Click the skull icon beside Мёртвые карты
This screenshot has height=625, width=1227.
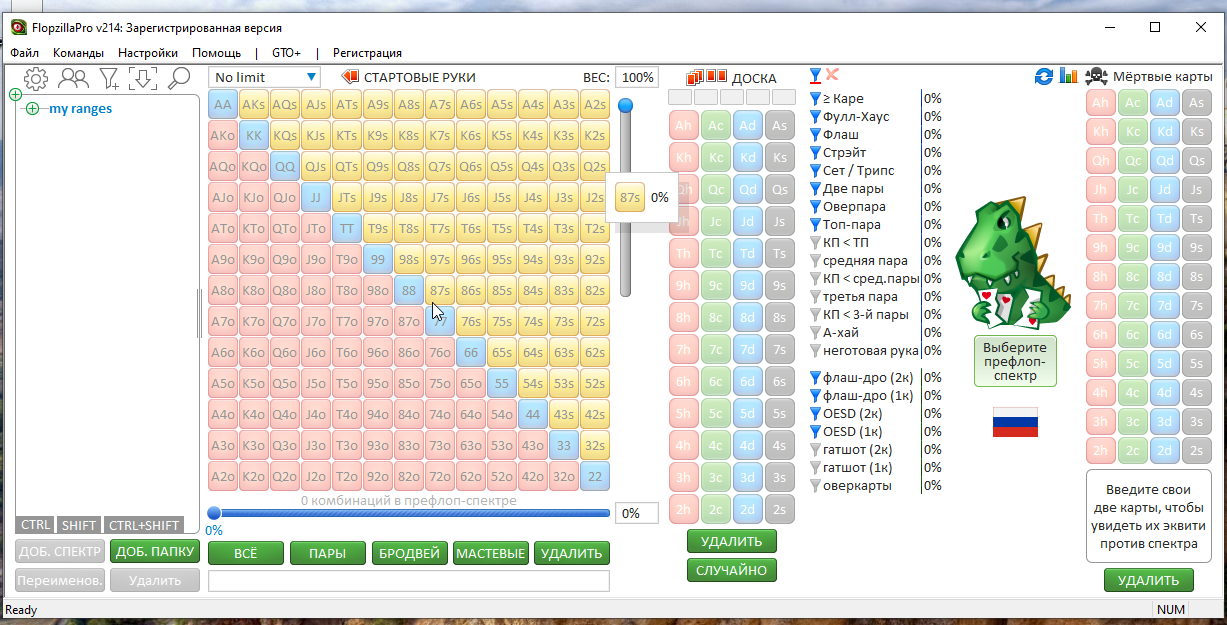1096,76
